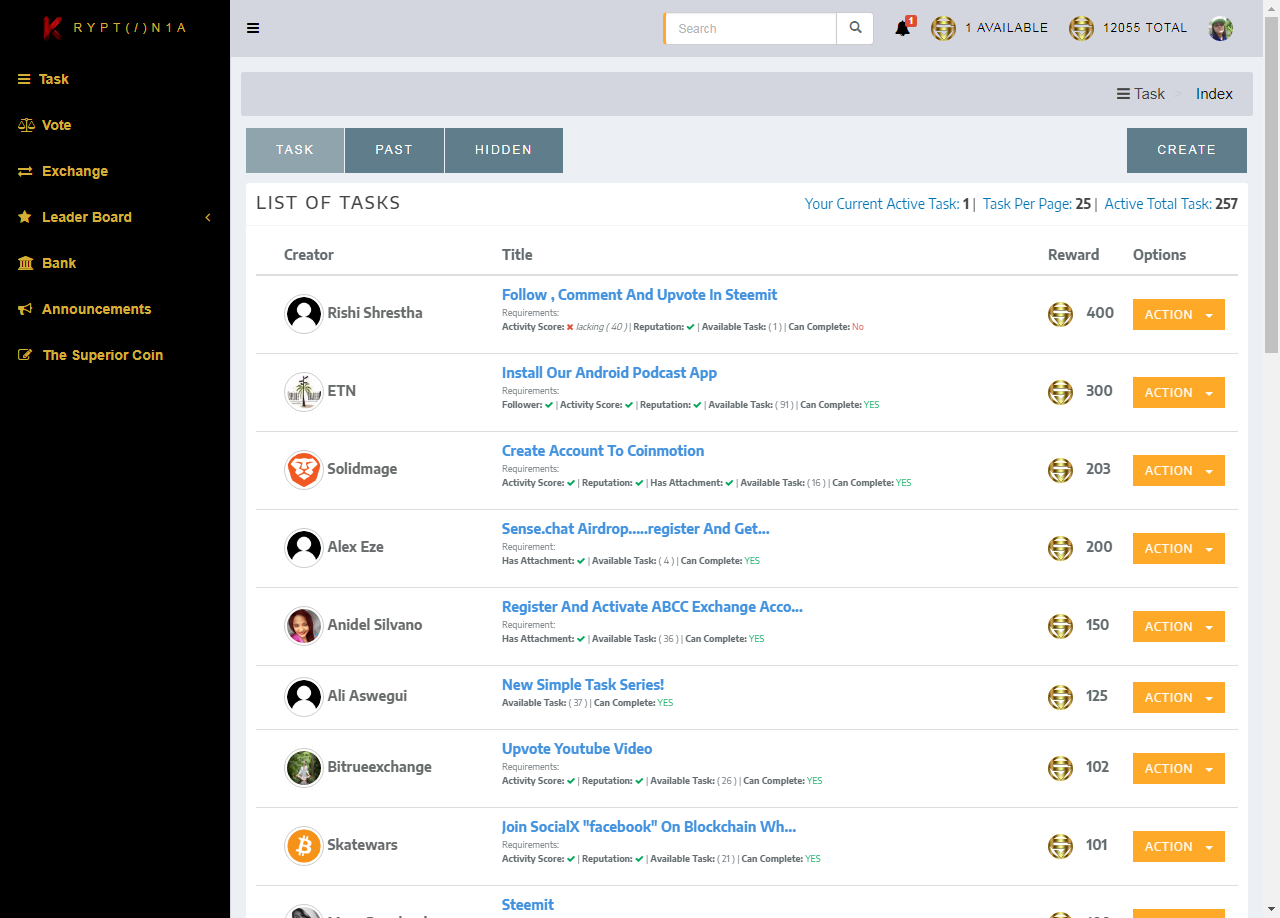Screen dimensions: 1280x918
Task: Click the Active Total Task: 257 text
Action: (x=1171, y=204)
